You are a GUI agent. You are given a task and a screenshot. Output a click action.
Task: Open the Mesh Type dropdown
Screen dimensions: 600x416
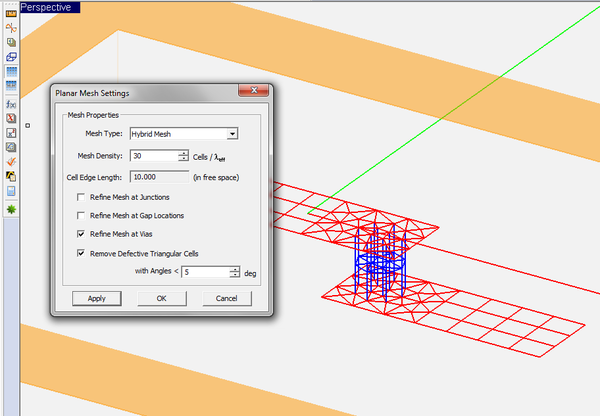click(x=231, y=133)
